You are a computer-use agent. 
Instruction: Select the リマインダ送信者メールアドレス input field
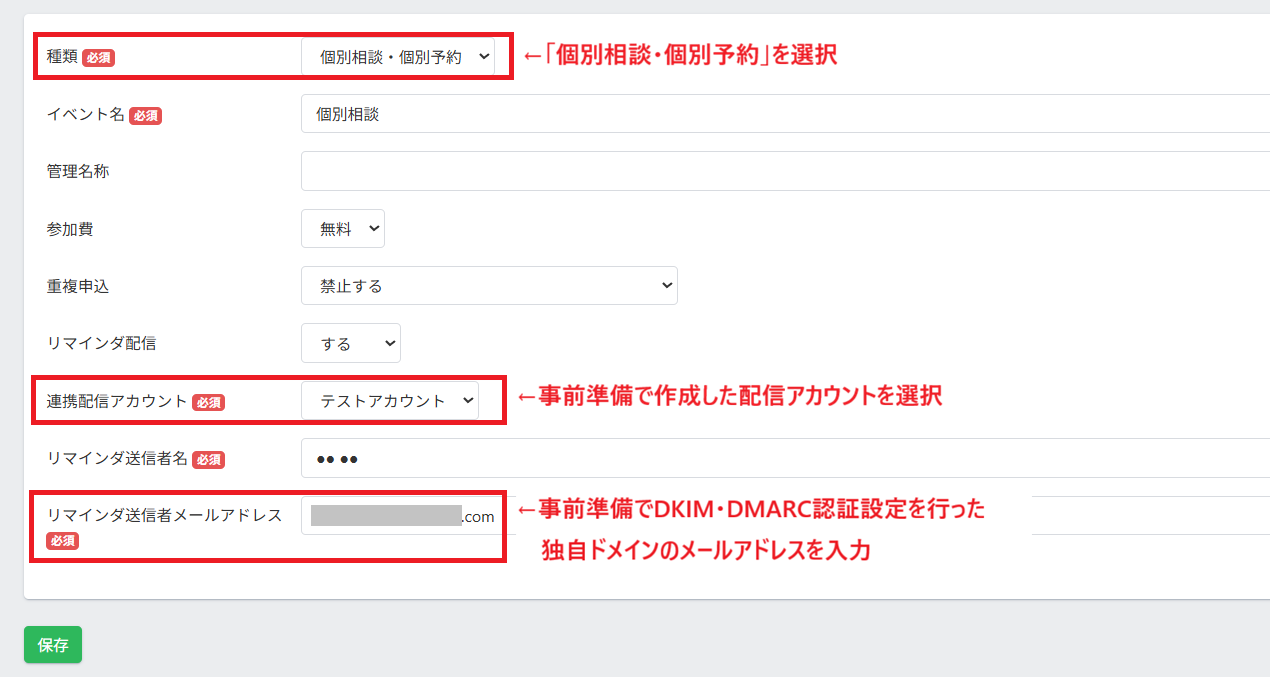(x=402, y=516)
